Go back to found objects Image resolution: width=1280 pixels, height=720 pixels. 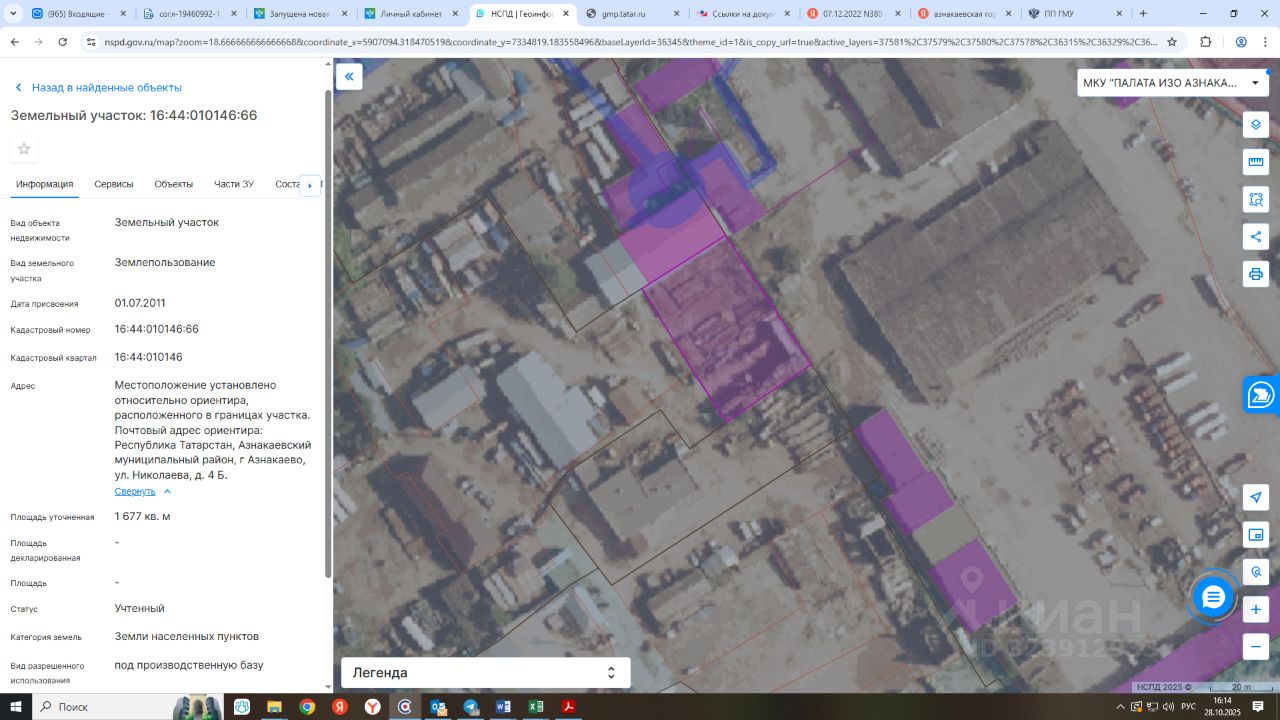(x=96, y=88)
